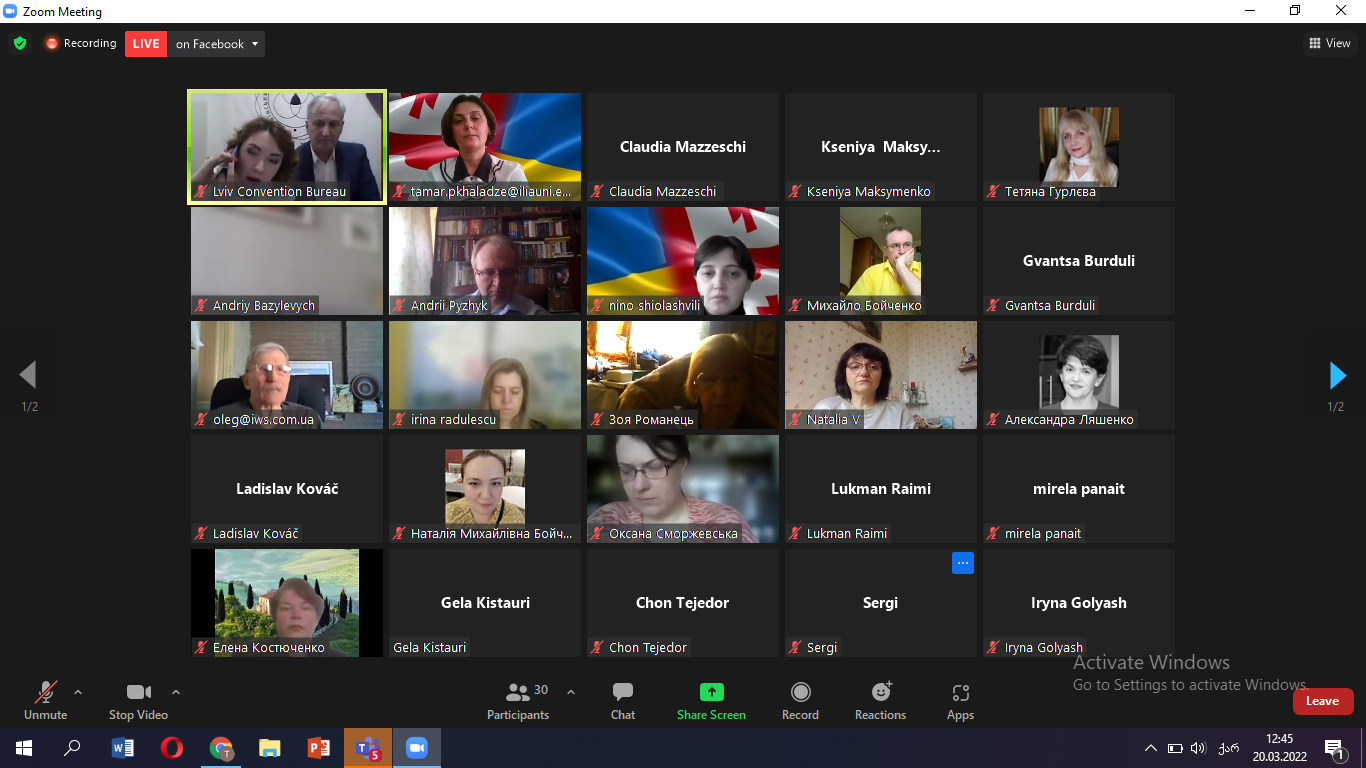Screen dimensions: 1366x768
Task: Open Windows Start menu
Action: (24, 748)
